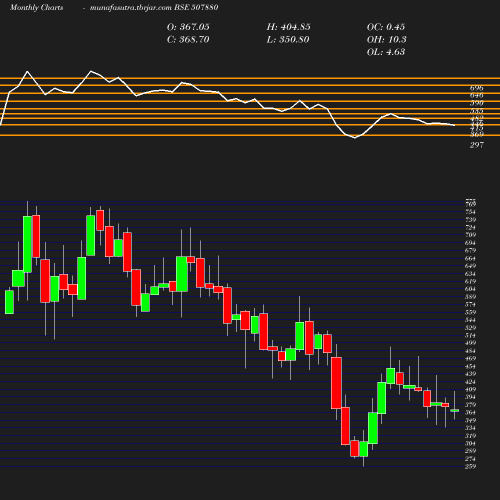
Task: Click the '514' price axis label
Action: (x=470, y=335)
